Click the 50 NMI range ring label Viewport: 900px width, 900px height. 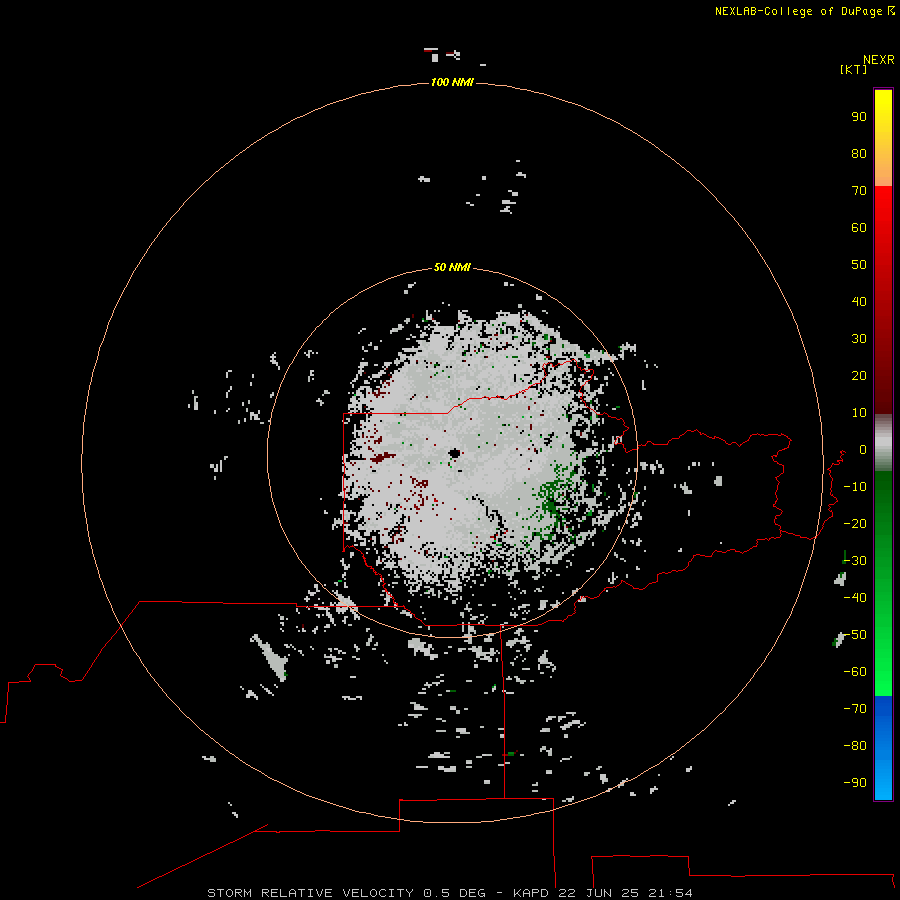pos(452,267)
